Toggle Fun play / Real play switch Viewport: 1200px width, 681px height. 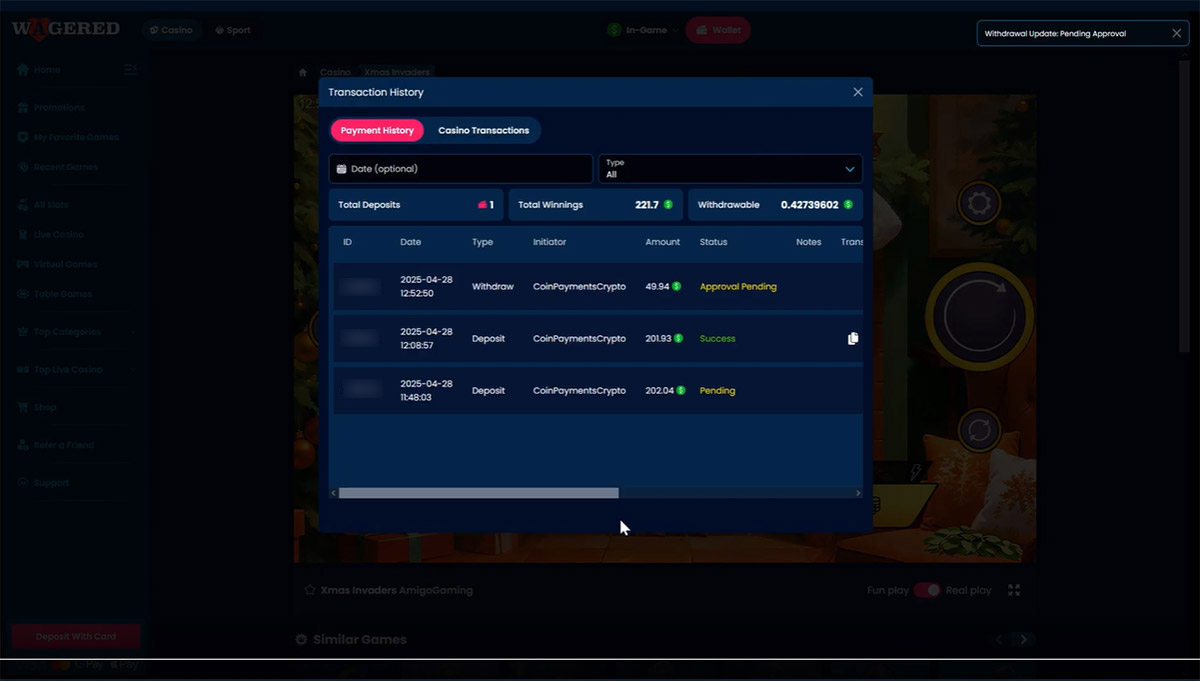(927, 590)
